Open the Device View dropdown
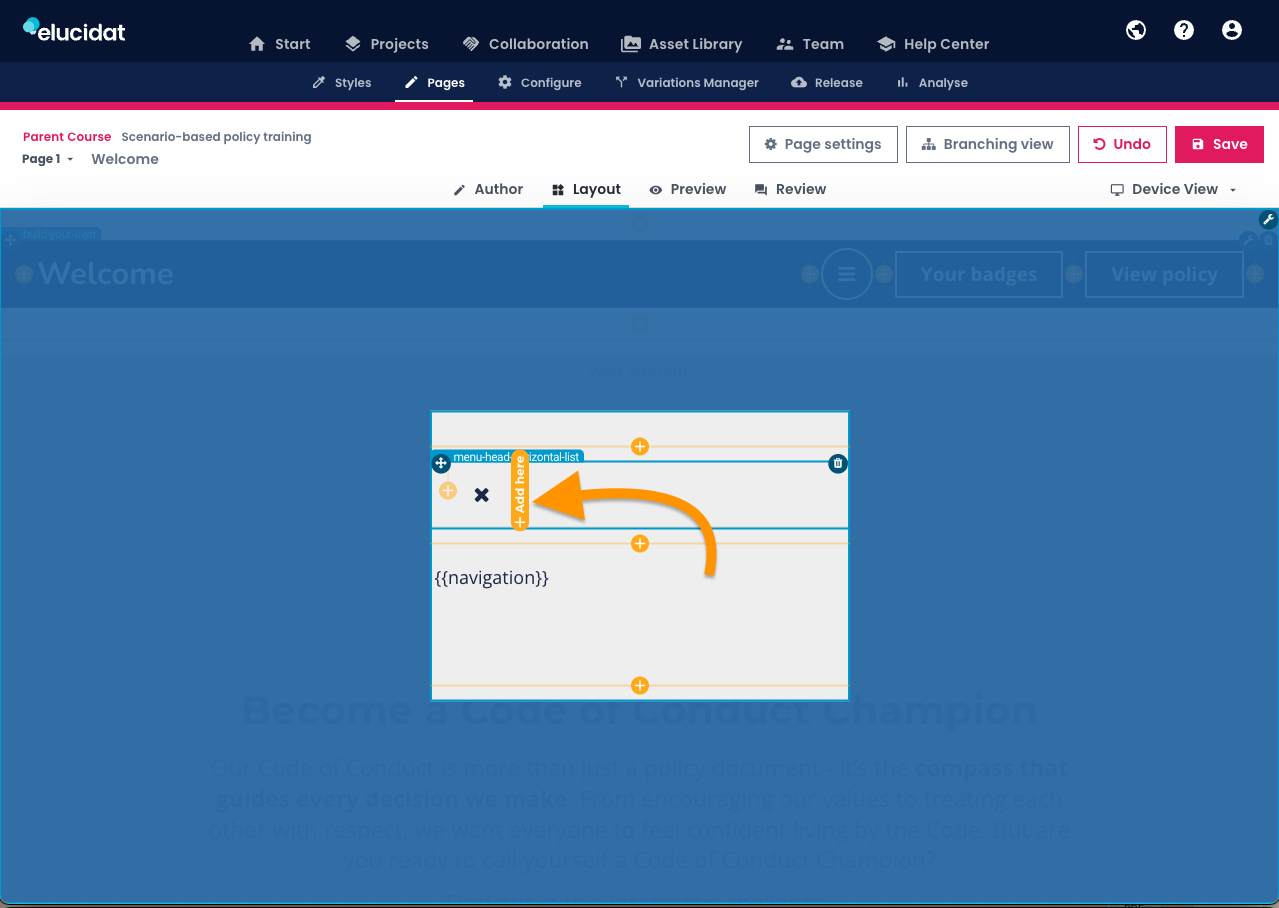1279x908 pixels. click(x=1172, y=189)
